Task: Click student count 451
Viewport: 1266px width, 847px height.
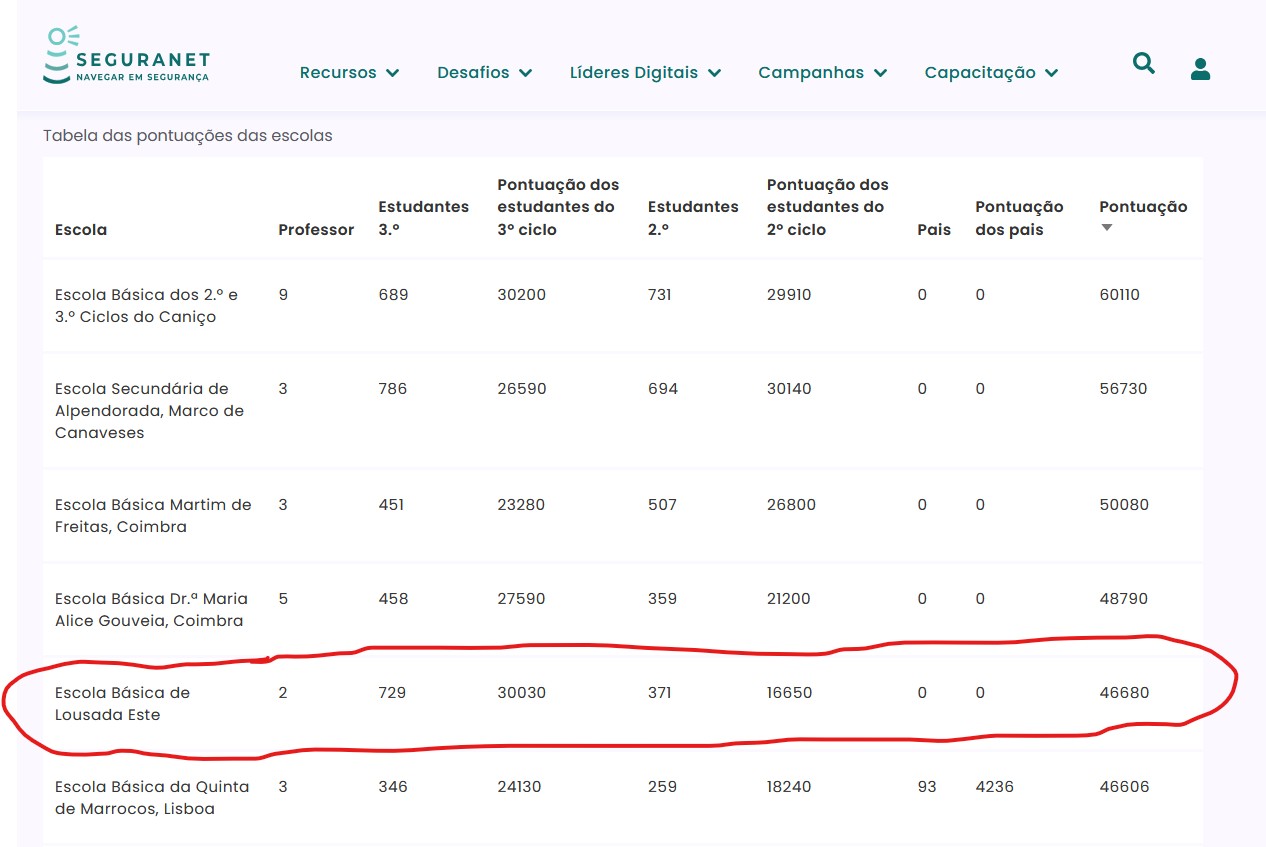Action: pos(391,505)
